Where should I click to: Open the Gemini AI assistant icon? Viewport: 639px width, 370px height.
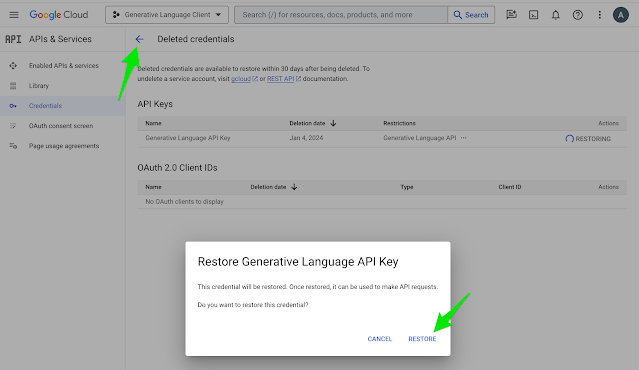point(511,15)
